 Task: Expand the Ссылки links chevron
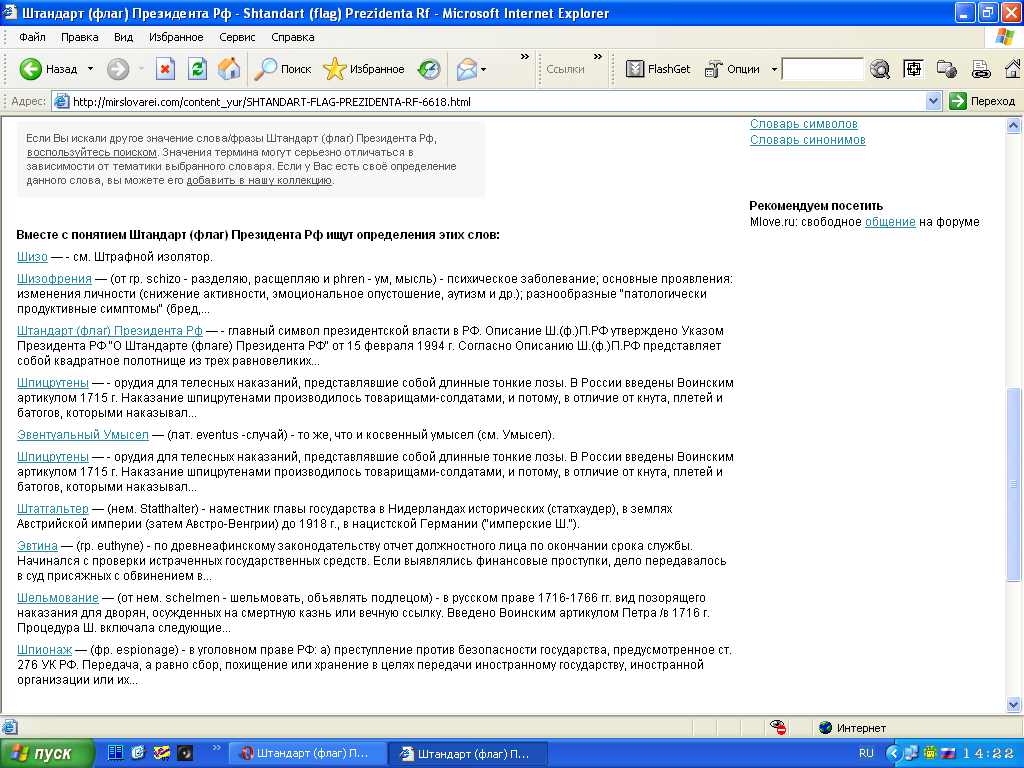pyautogui.click(x=598, y=57)
